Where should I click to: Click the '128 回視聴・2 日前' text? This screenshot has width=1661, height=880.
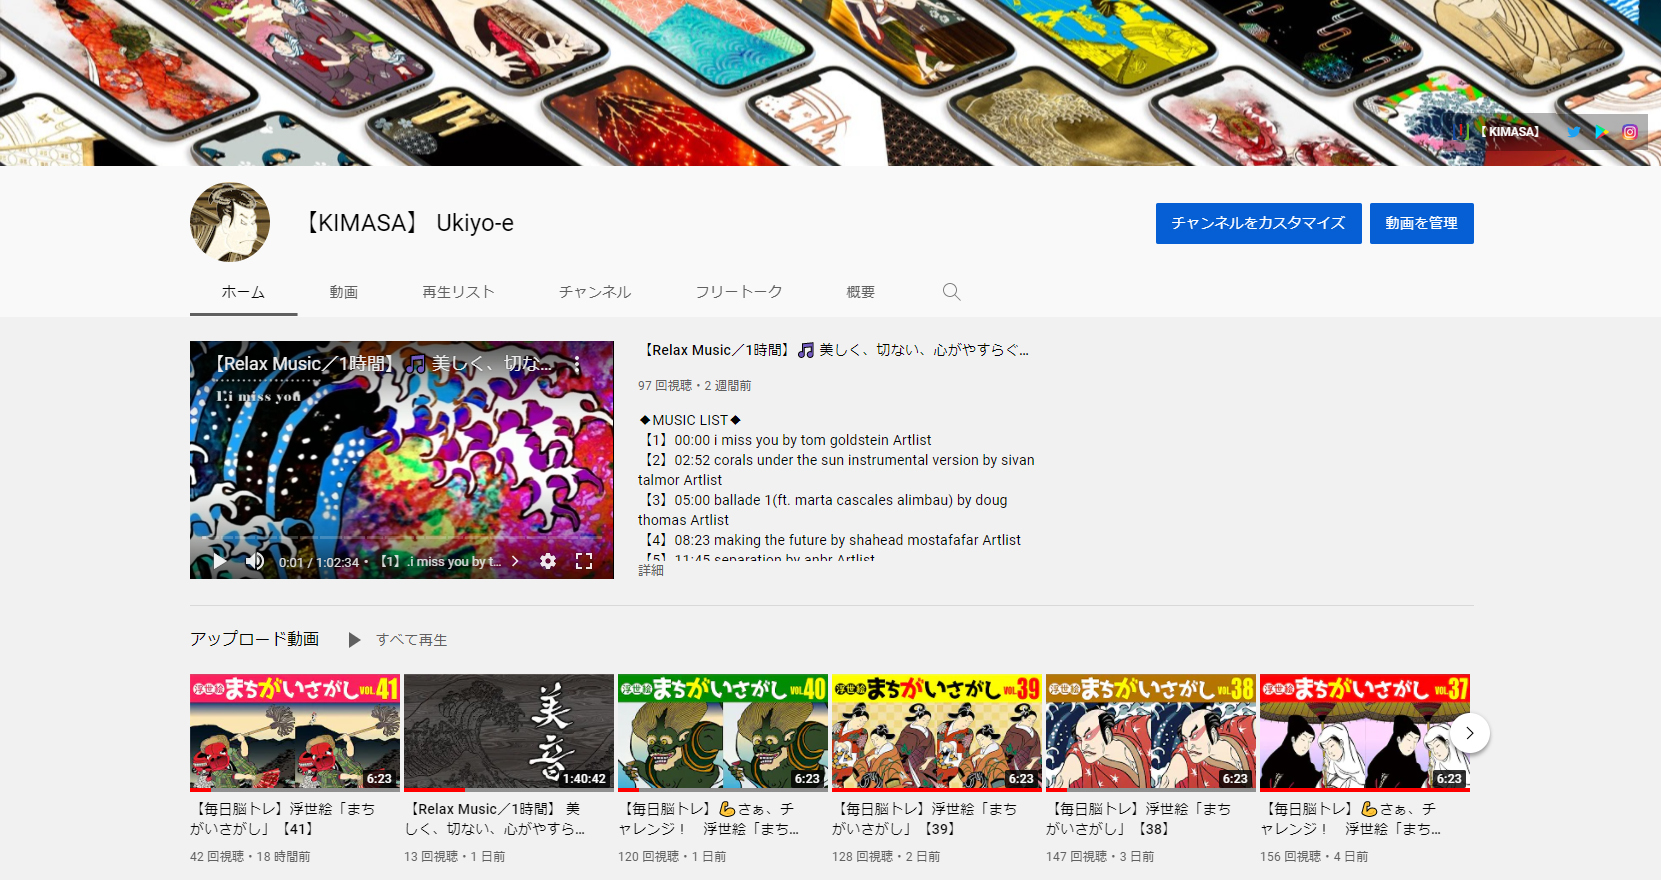[886, 857]
